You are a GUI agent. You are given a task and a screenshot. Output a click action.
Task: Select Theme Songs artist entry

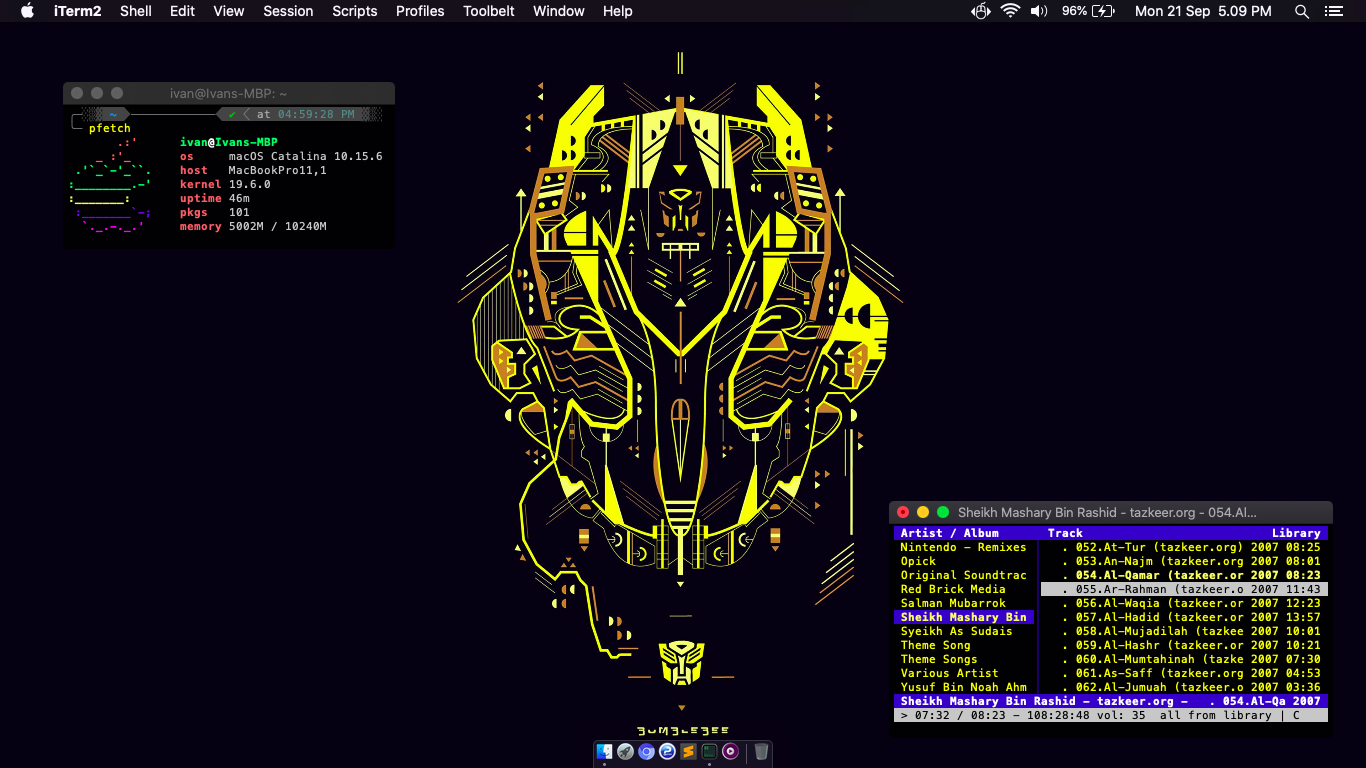(x=939, y=659)
